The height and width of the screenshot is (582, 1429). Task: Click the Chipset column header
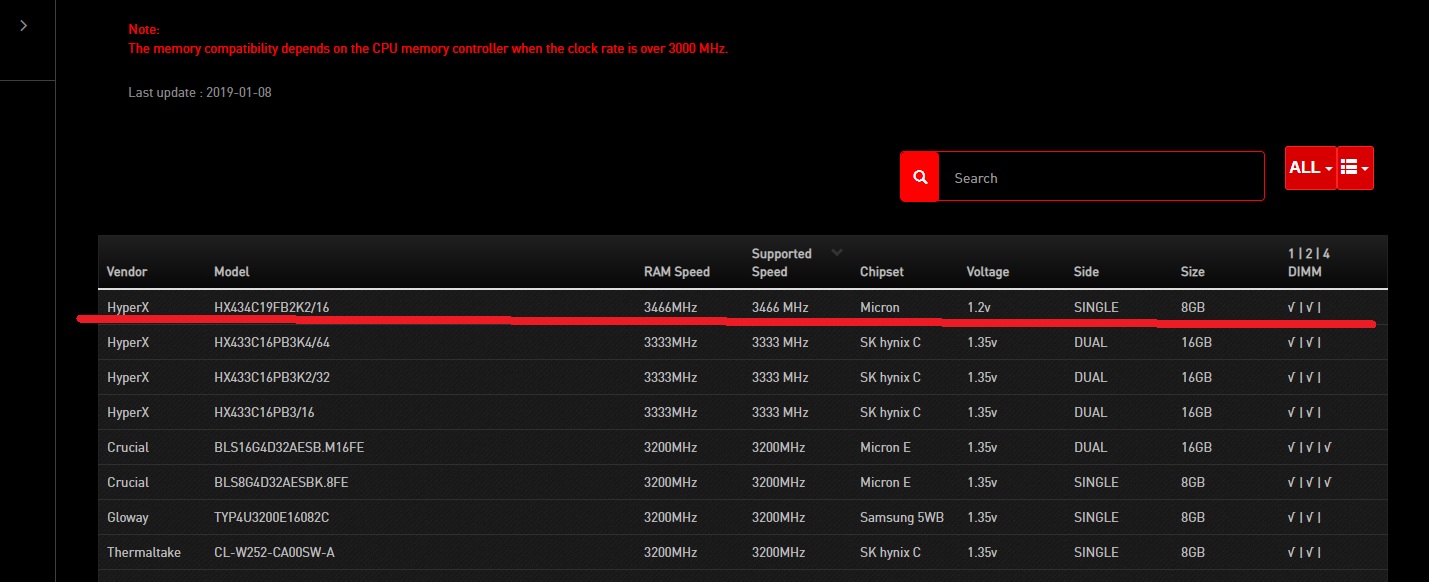pos(882,272)
